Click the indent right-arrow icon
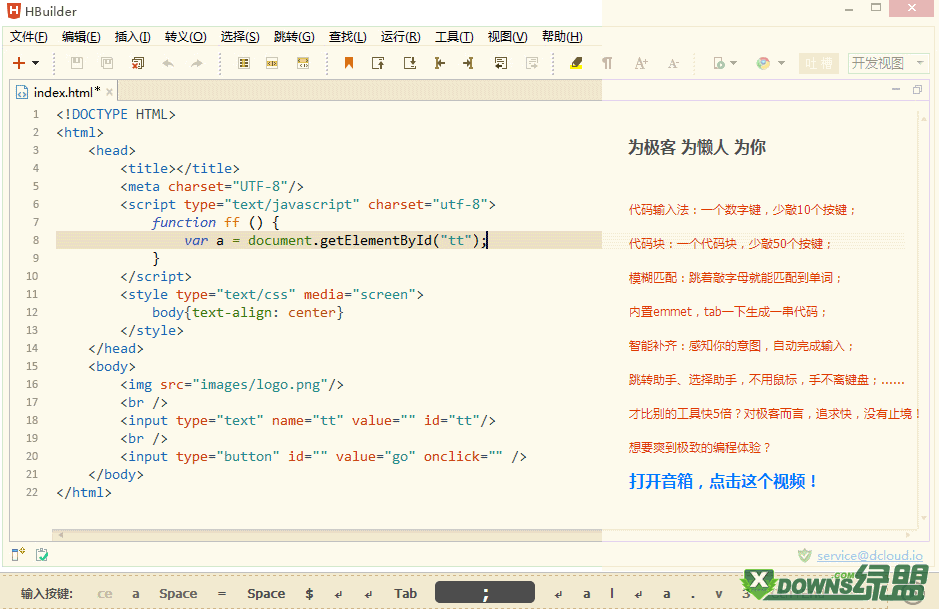Screen dimensions: 939x609 468,63
